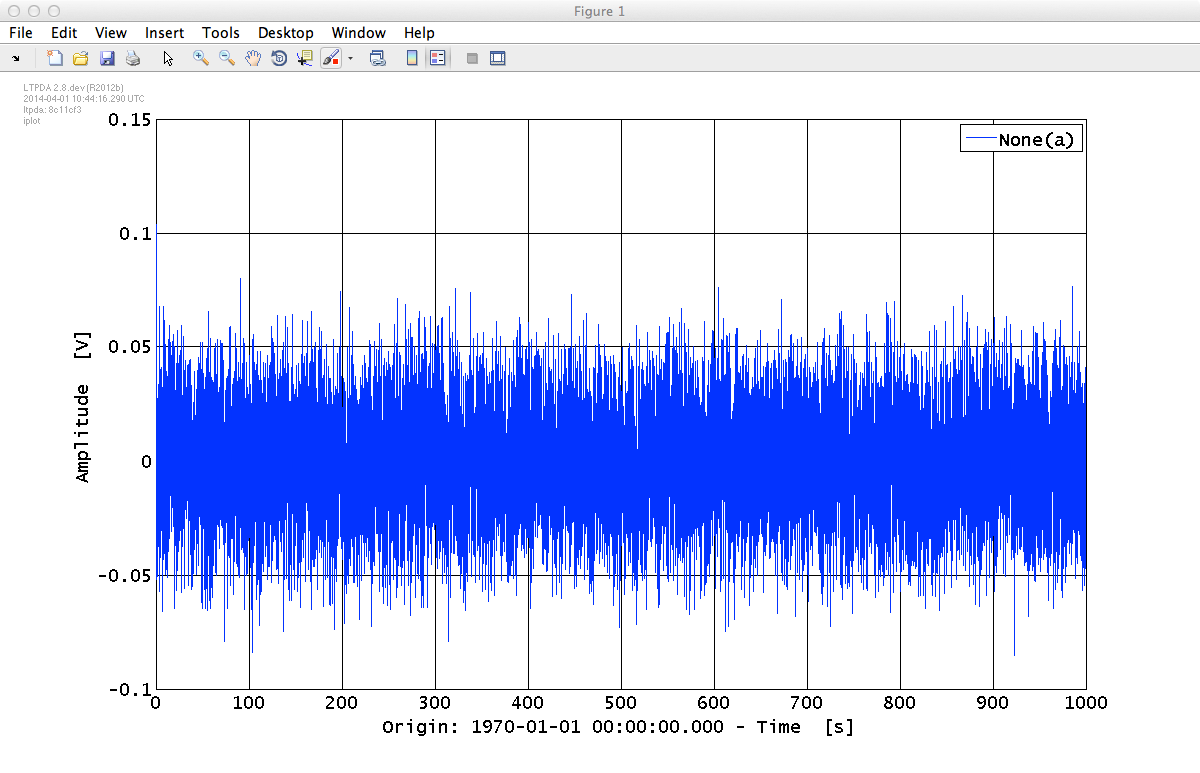Click the Link Plot icon
This screenshot has height=773, width=1200.
378,59
